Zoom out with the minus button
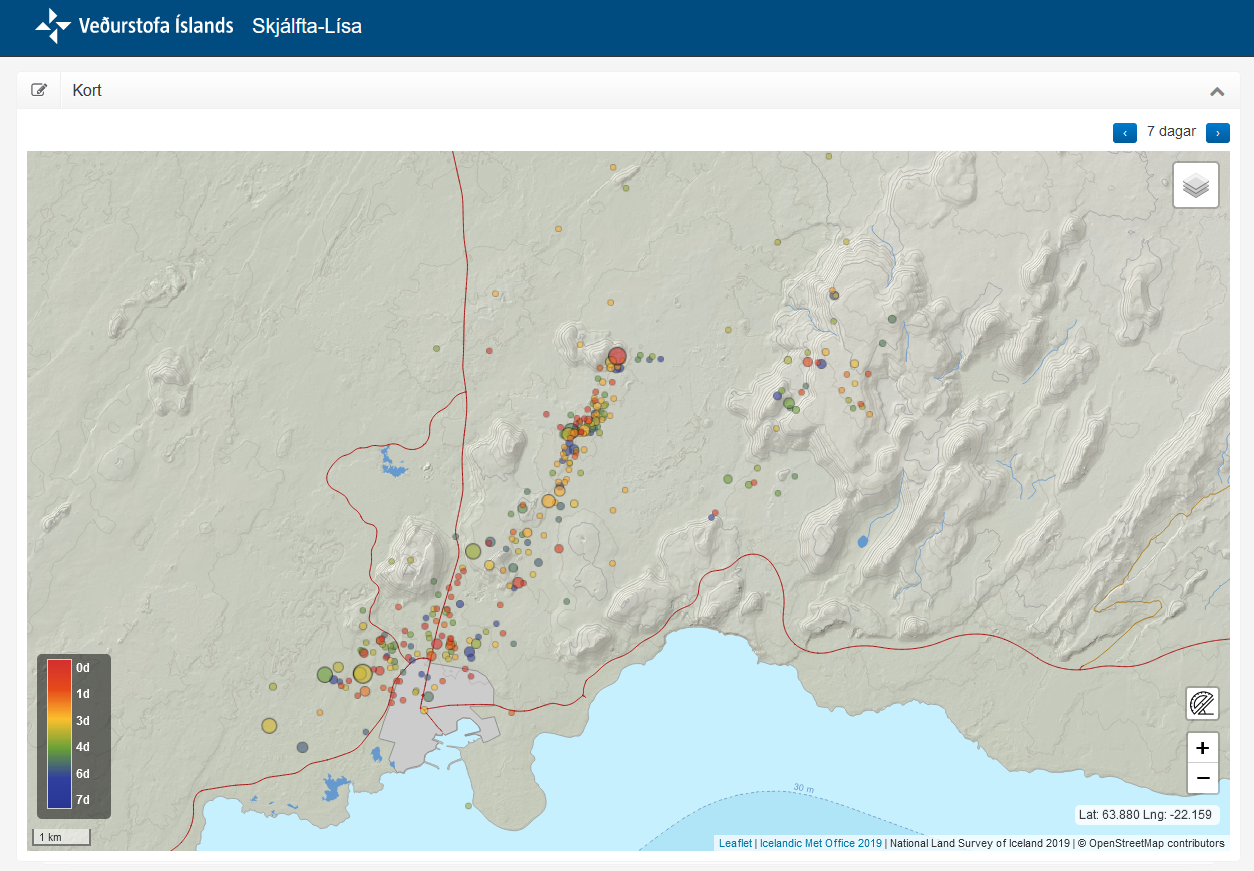Viewport: 1254px width, 871px height. tap(1202, 777)
